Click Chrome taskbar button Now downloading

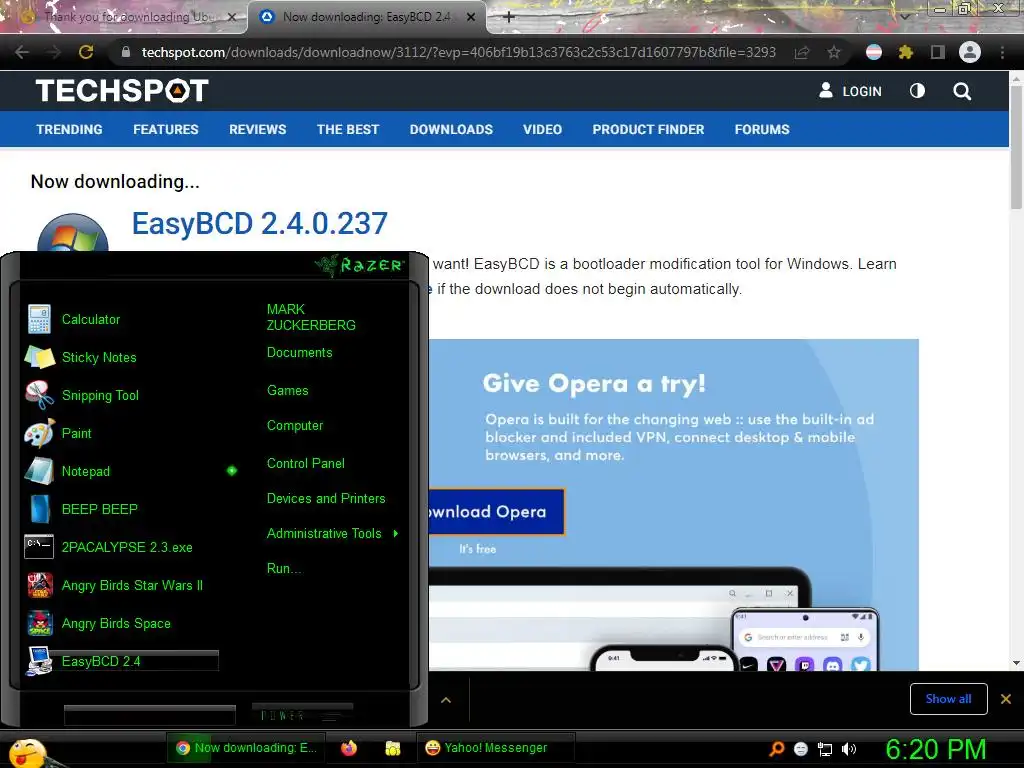point(247,748)
